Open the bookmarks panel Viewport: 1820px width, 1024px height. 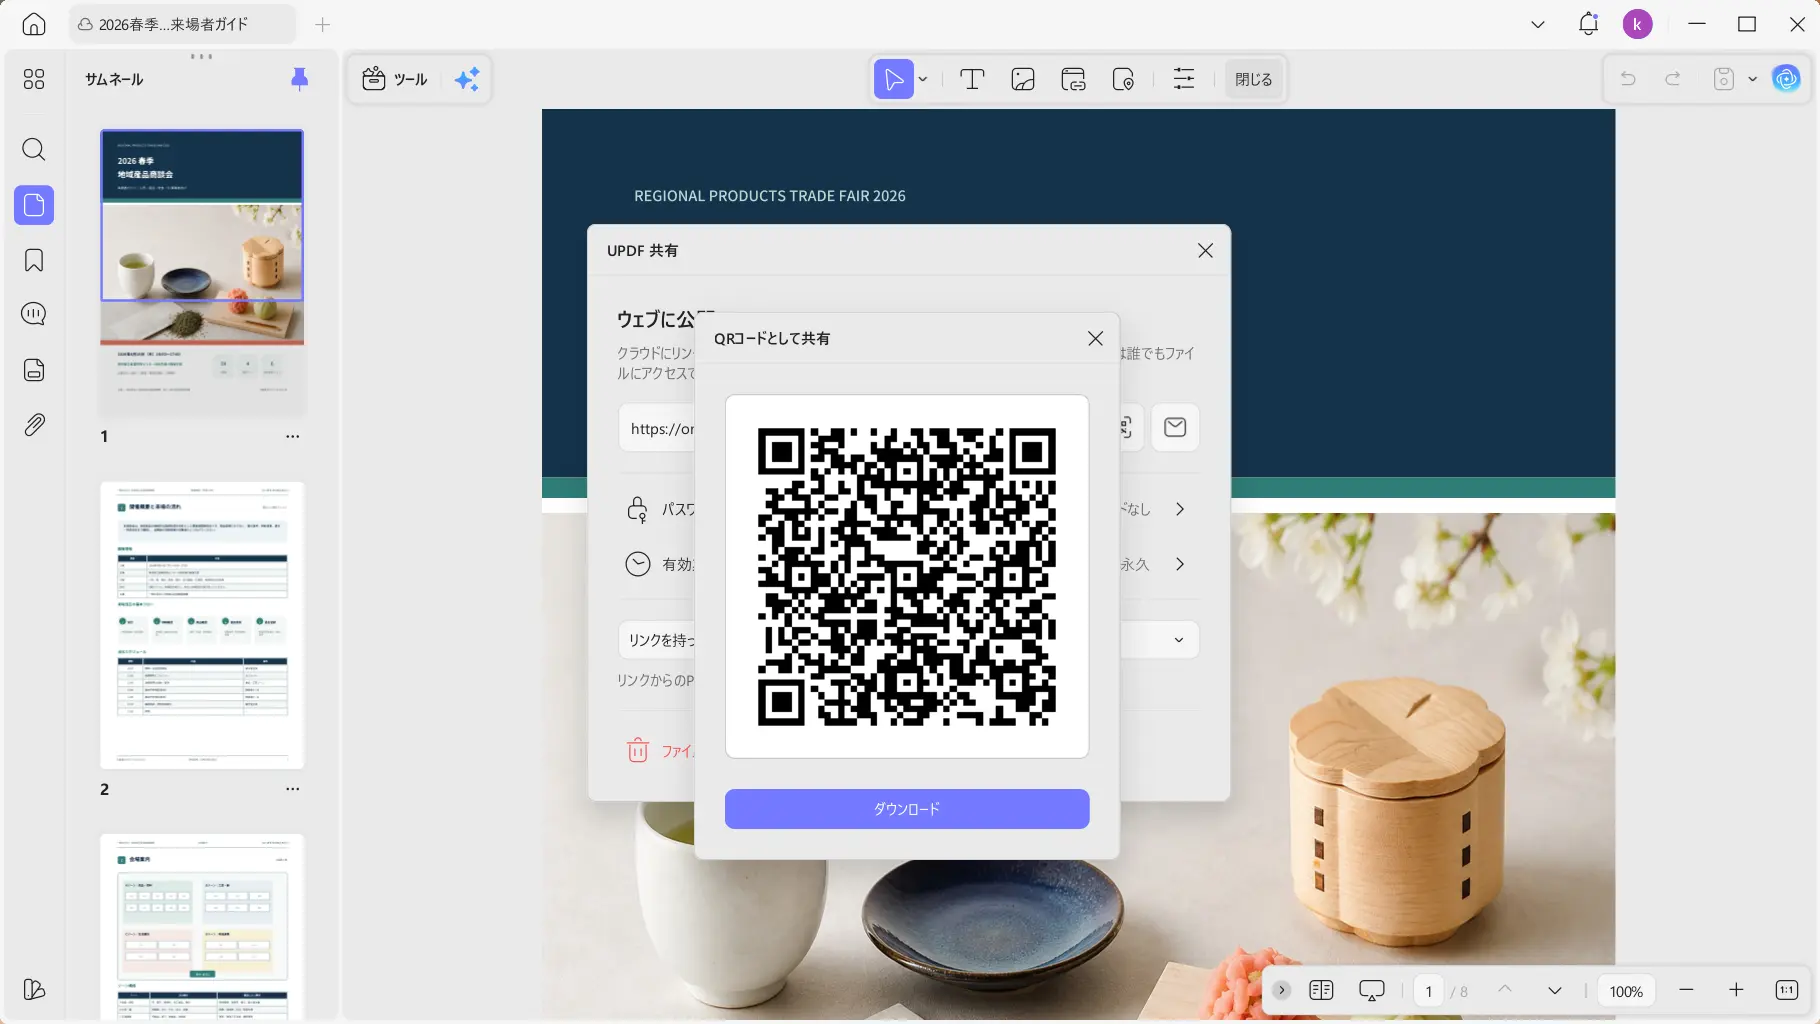pos(34,261)
